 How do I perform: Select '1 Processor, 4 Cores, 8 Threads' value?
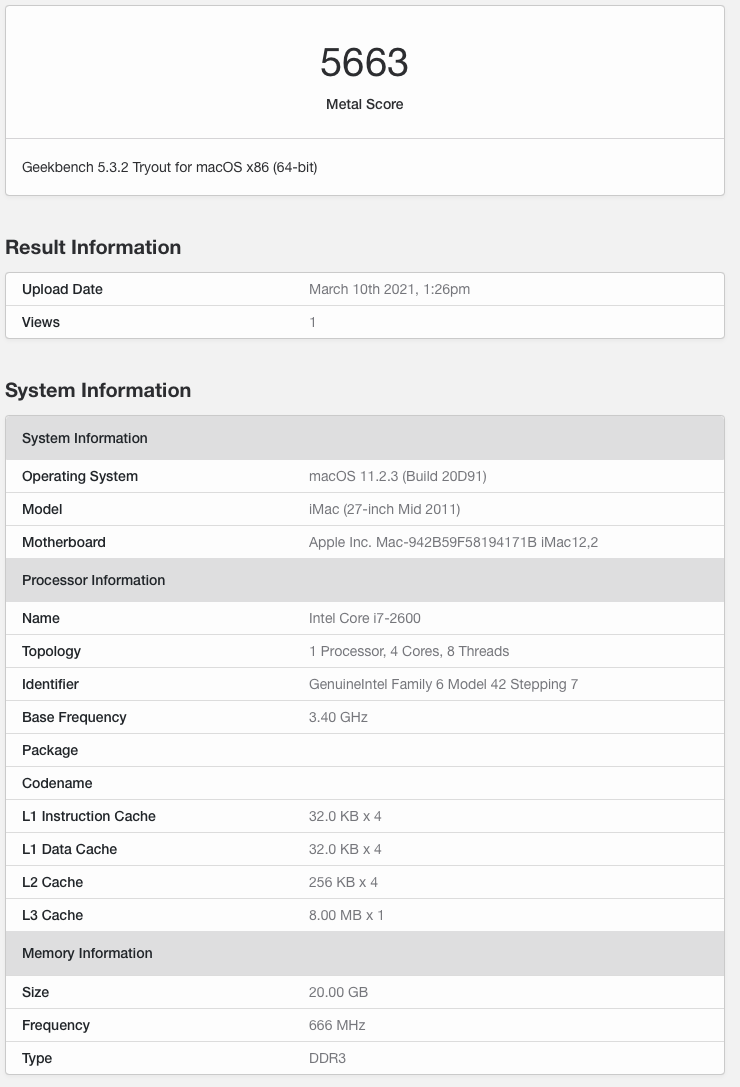tap(408, 652)
